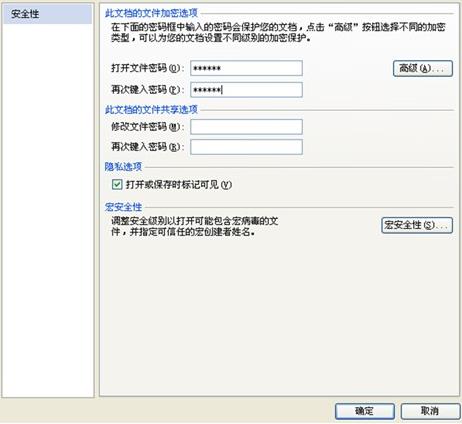
Task: Open the 高级(A)... encryption settings
Action: 423,69
